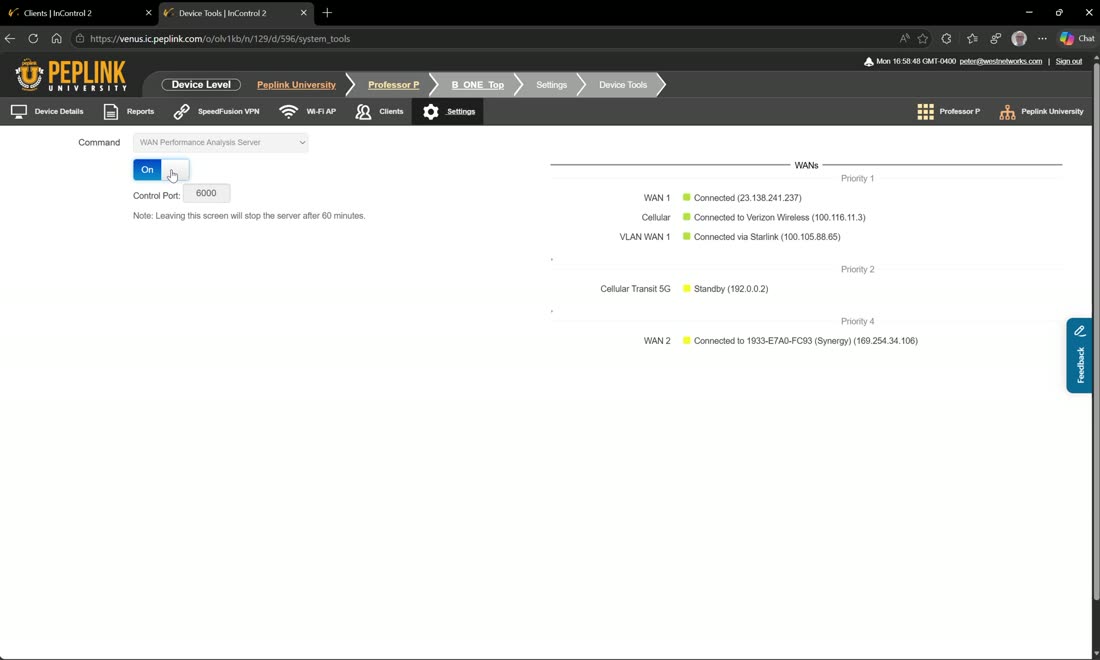Click the Peplink University logo

tap(71, 76)
